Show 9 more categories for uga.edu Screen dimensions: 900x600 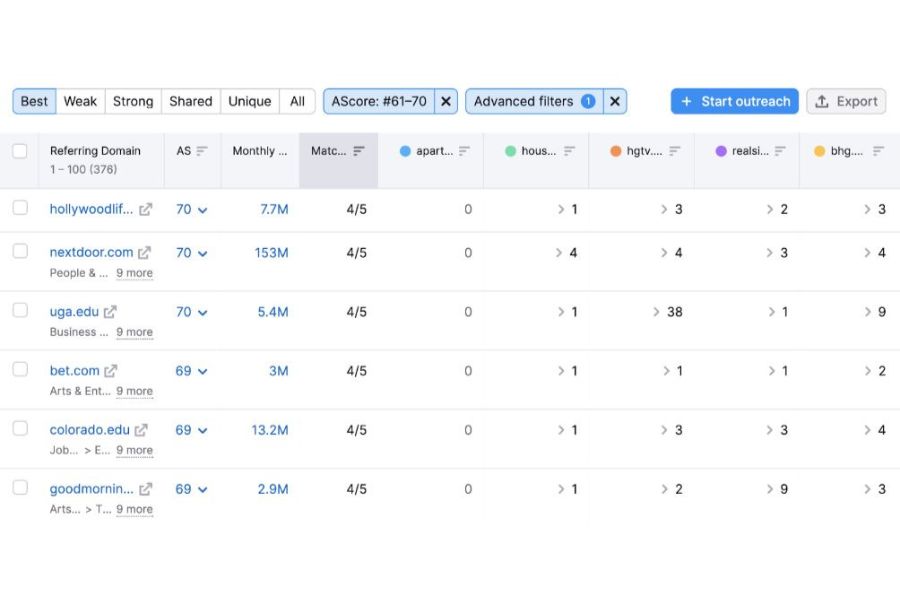tap(134, 332)
